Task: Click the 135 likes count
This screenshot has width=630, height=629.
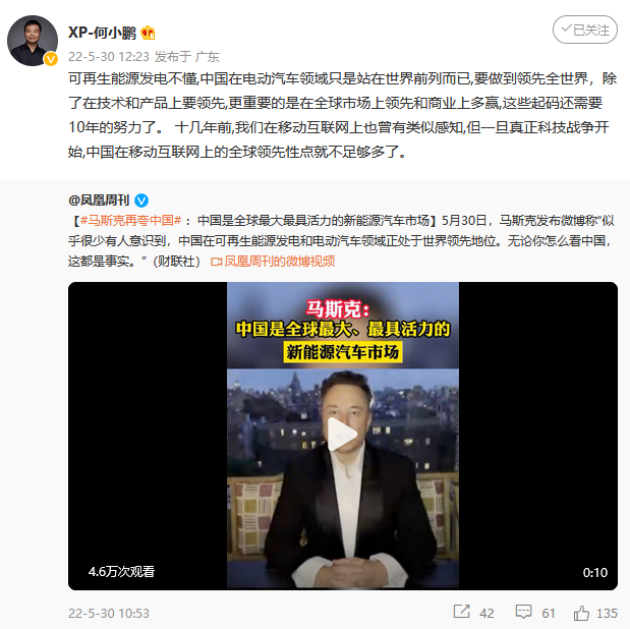Action: click(607, 613)
